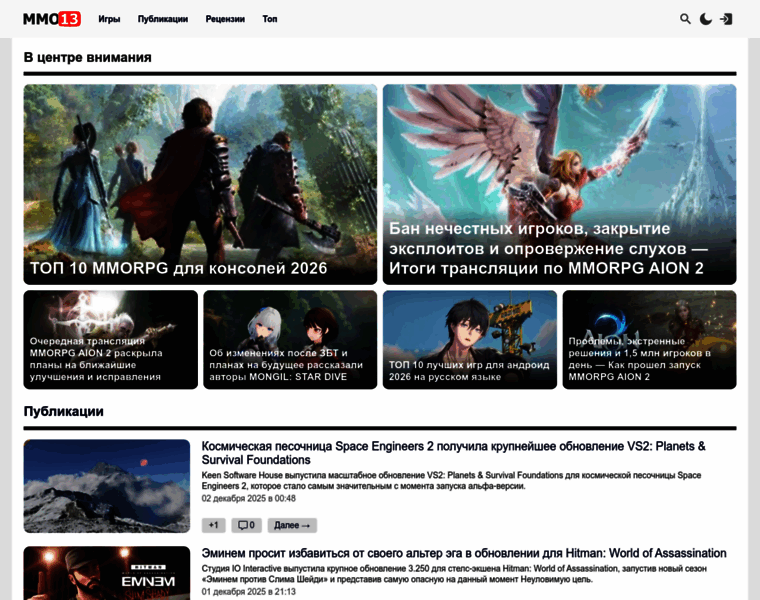Open the Игры menu item
This screenshot has width=760, height=600.
click(109, 19)
